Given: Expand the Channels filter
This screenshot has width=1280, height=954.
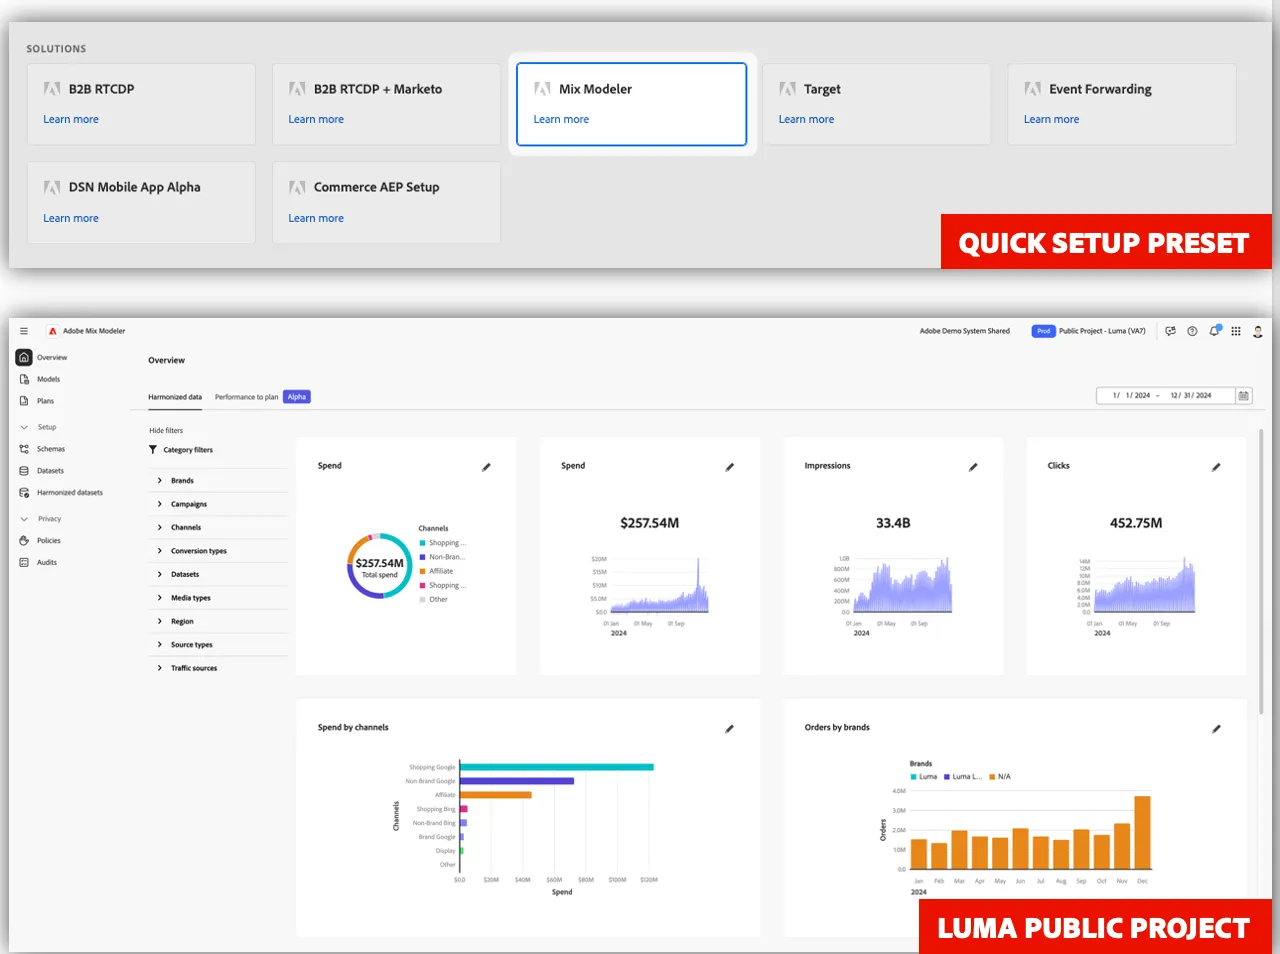Looking at the screenshot, I should [x=160, y=527].
